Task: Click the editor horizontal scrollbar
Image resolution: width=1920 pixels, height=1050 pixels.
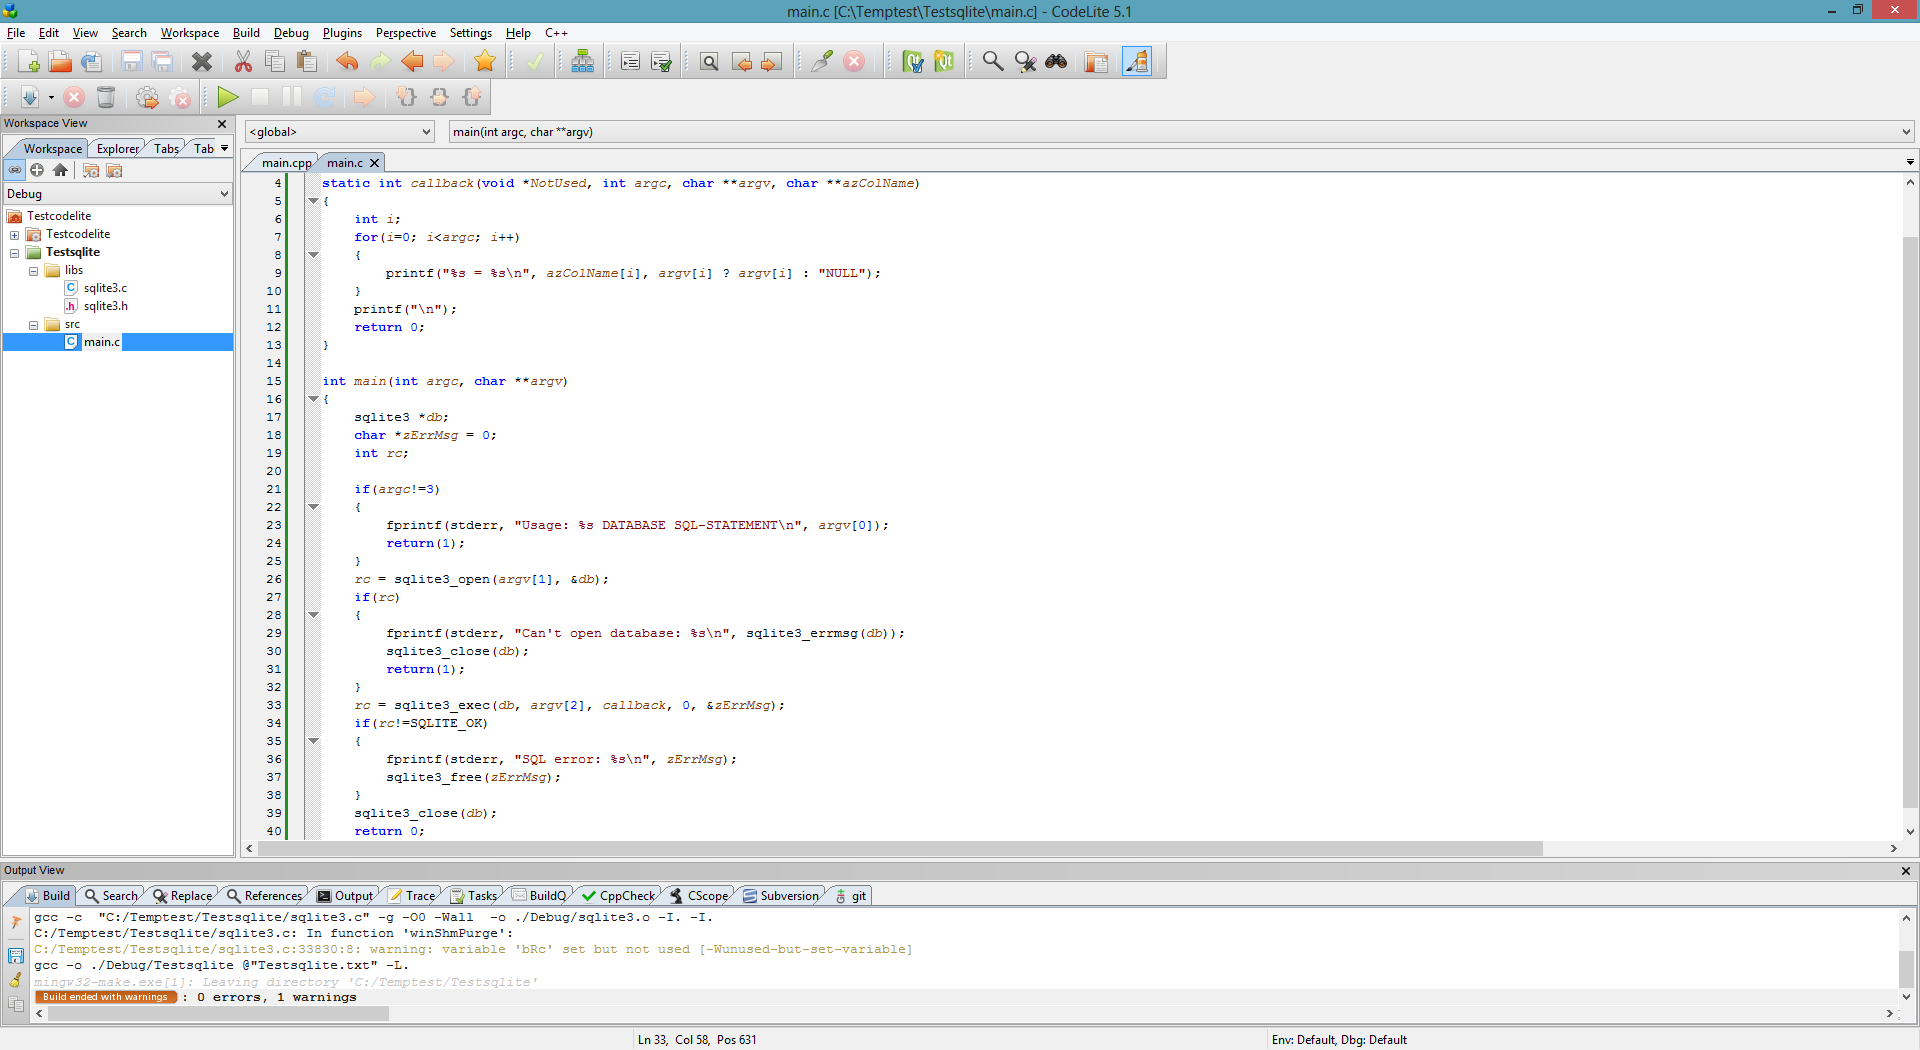Action: tap(900, 849)
